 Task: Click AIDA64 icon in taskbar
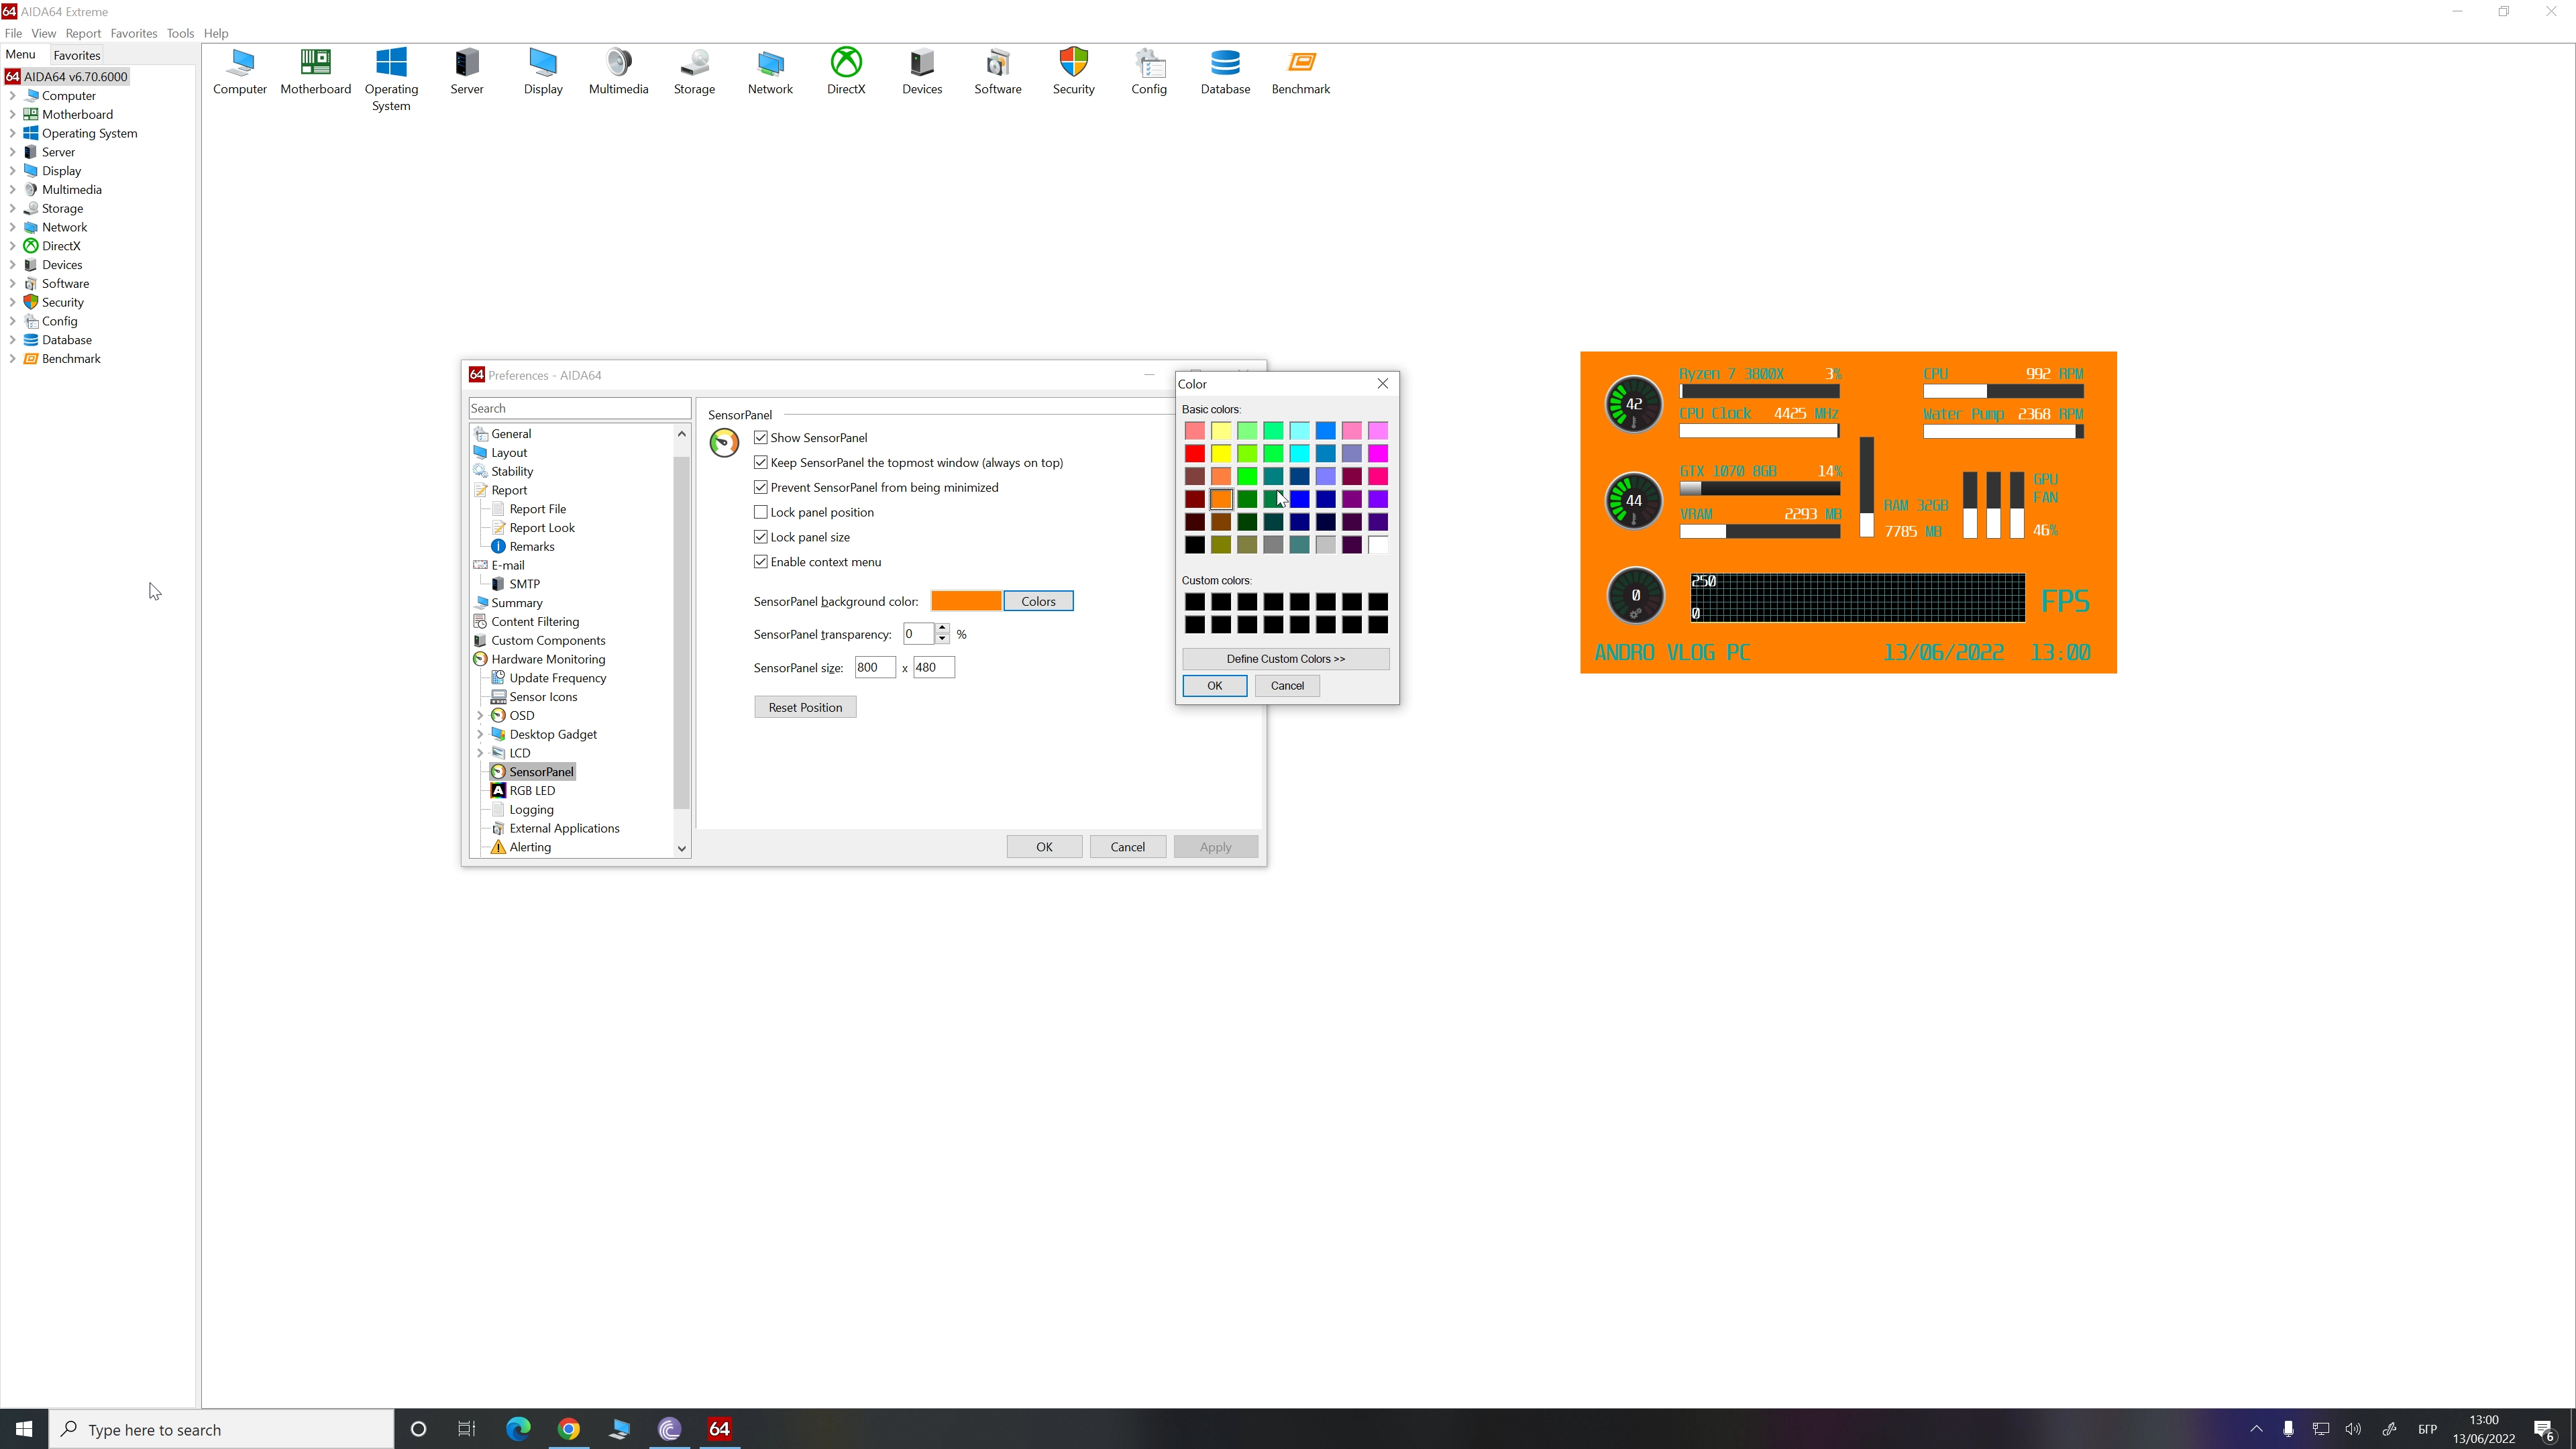(x=719, y=1429)
